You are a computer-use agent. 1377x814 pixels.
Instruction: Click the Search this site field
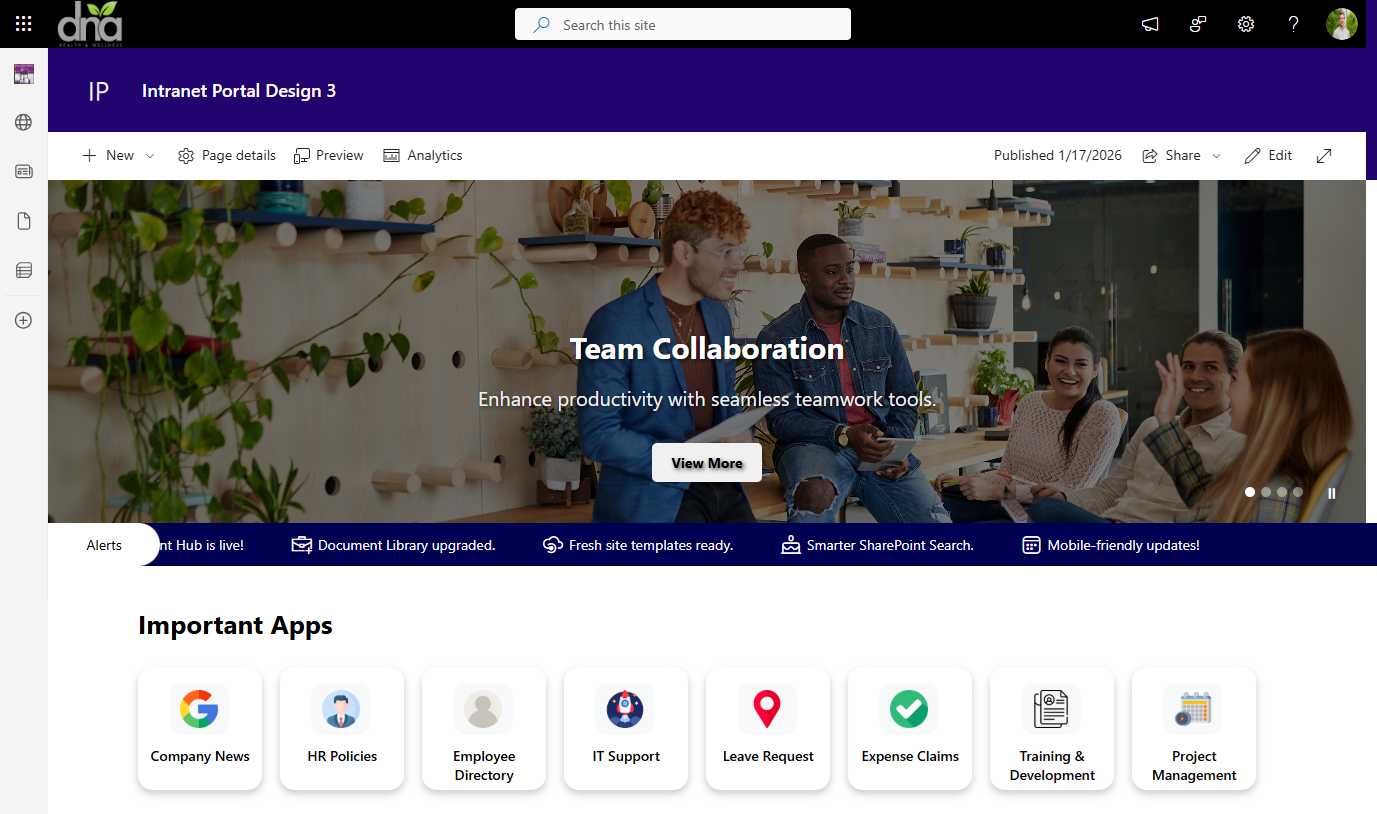pos(683,23)
